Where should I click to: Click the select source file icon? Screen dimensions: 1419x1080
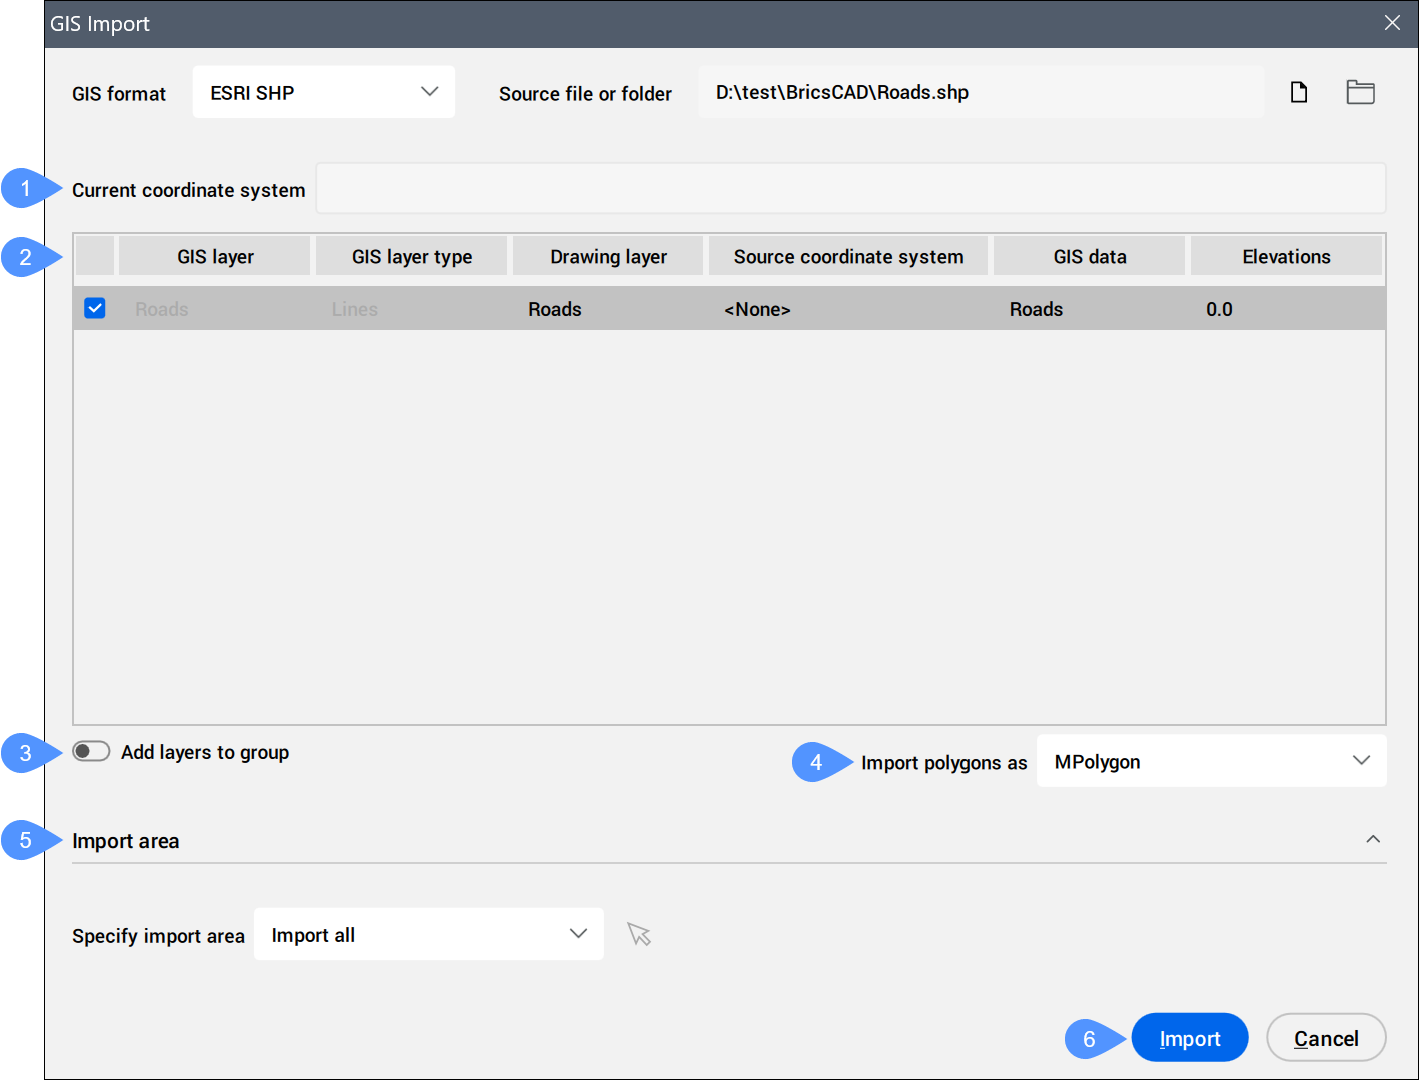(x=1298, y=93)
